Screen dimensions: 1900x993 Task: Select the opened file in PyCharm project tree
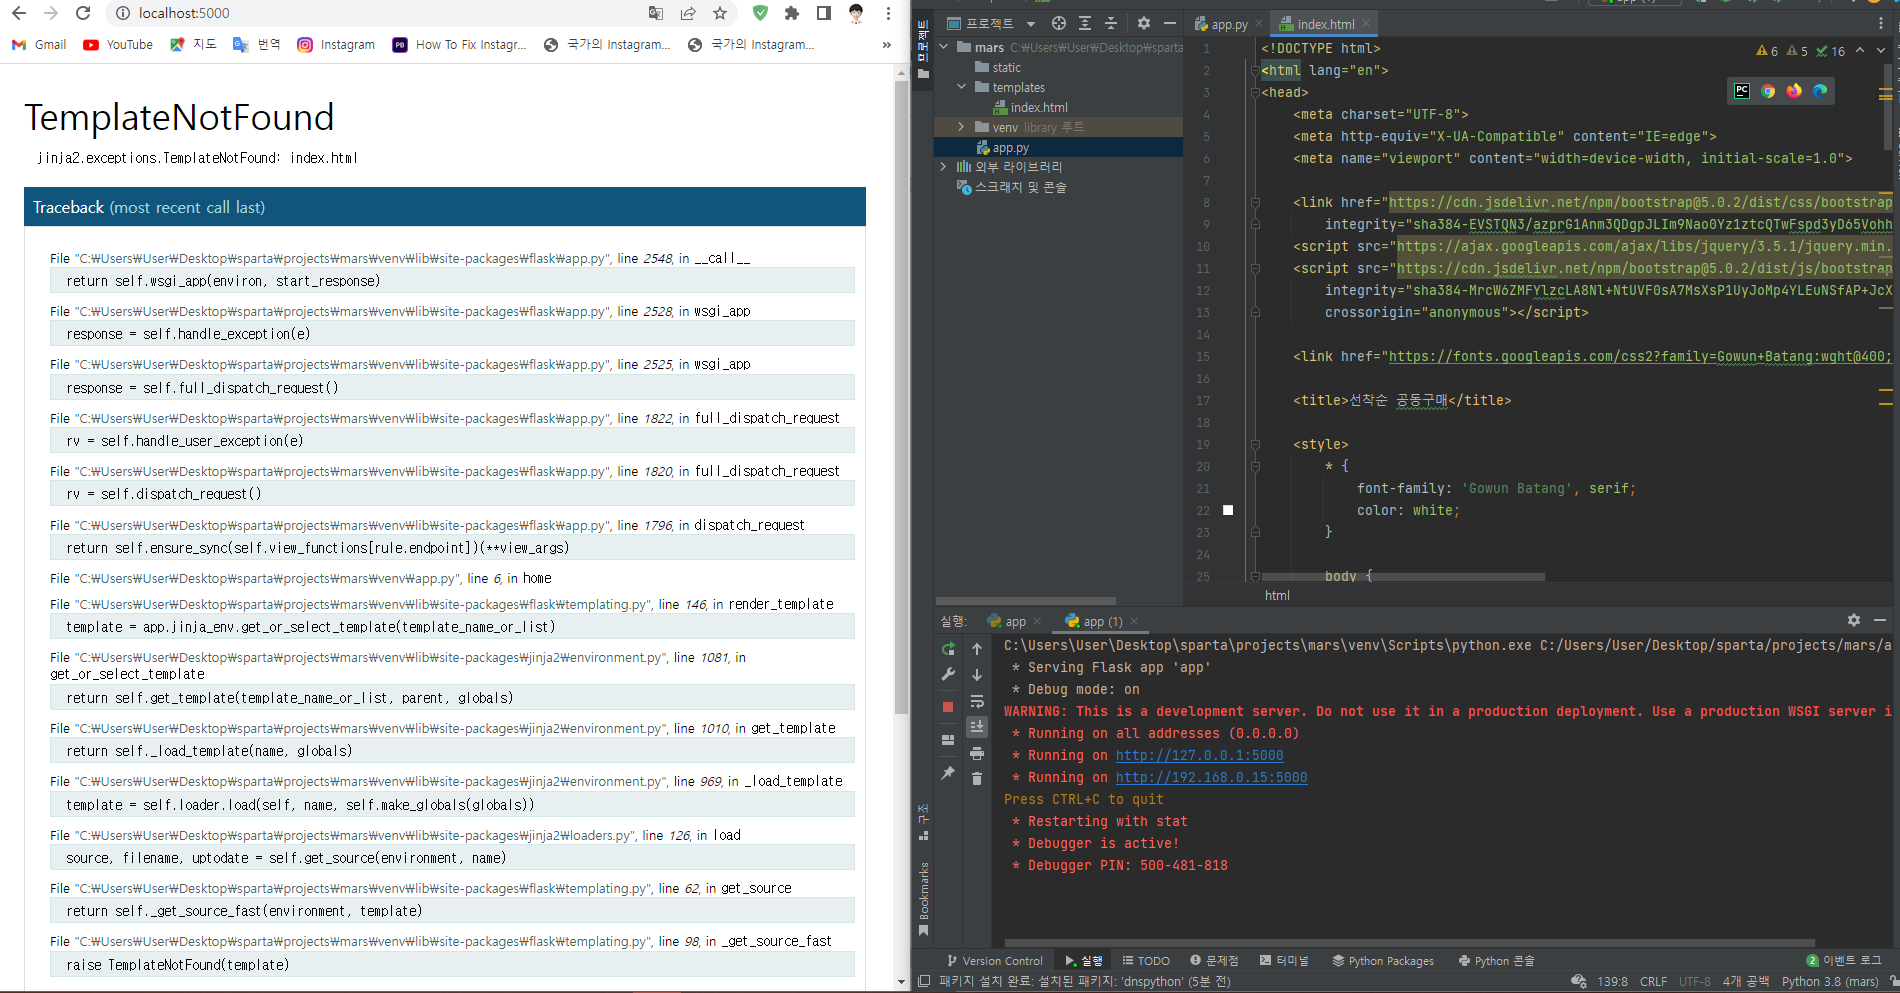1059,23
